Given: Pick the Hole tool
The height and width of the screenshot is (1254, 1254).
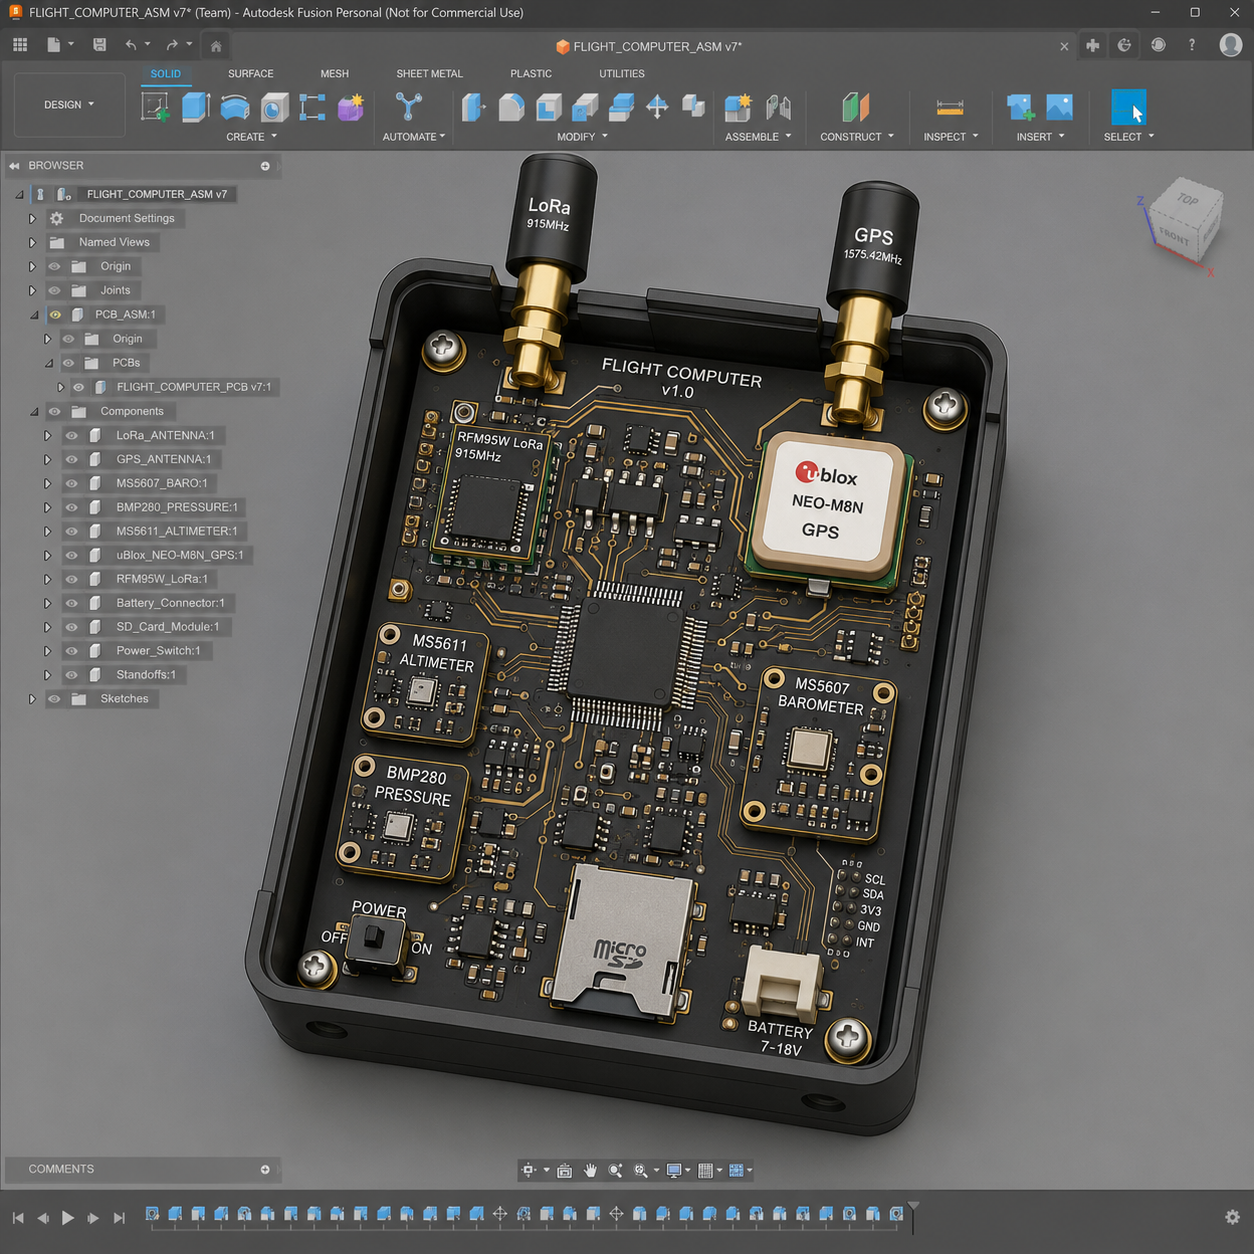Looking at the screenshot, I should pos(274,107).
